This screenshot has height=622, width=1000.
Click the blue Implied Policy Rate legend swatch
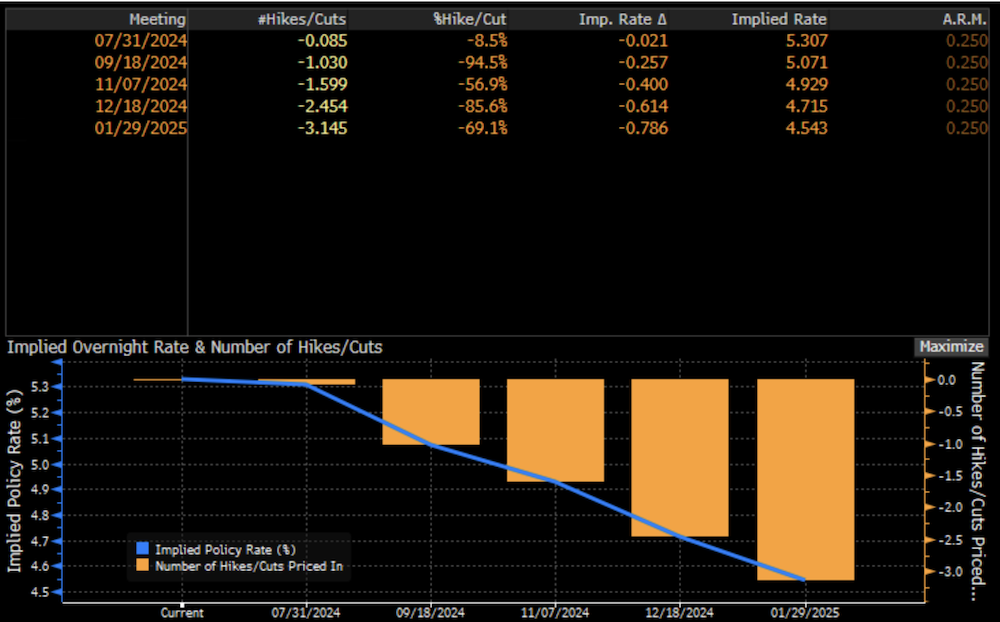(142, 549)
